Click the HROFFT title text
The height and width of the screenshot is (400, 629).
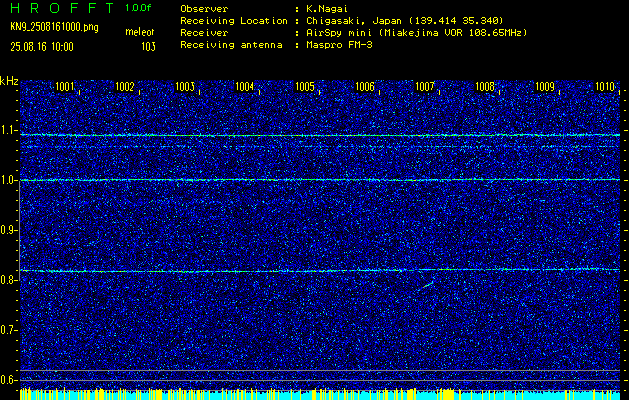(62, 8)
